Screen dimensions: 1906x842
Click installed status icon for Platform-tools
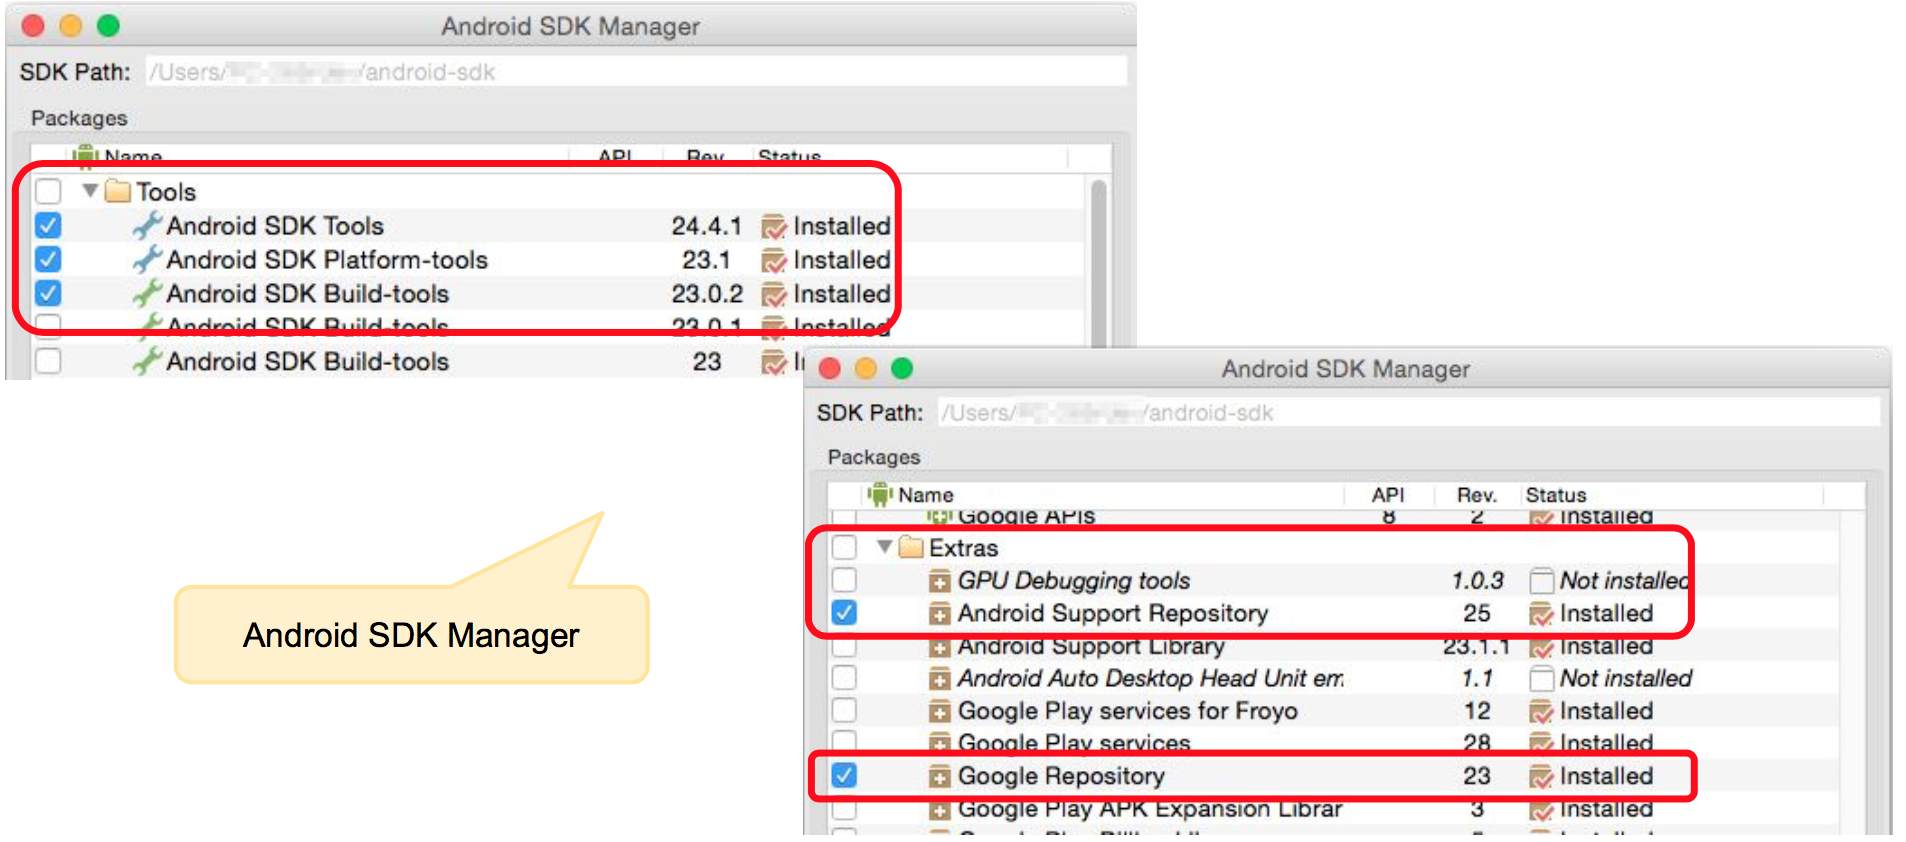point(773,261)
